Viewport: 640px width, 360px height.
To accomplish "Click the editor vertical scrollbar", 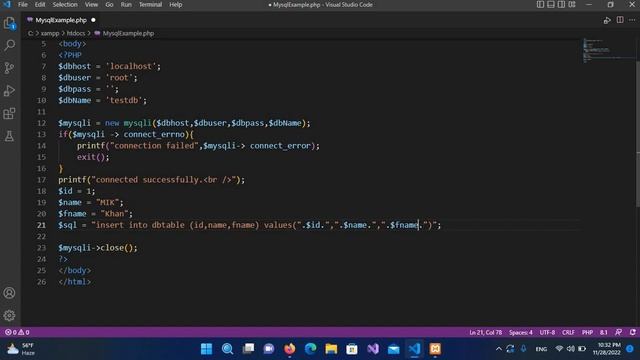I will 637,135.
